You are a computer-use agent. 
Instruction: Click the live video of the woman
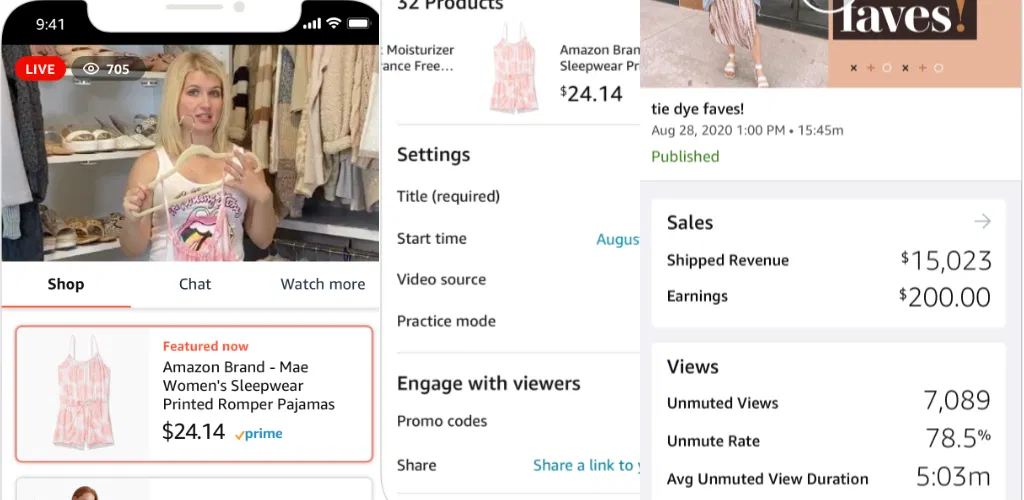pos(190,153)
